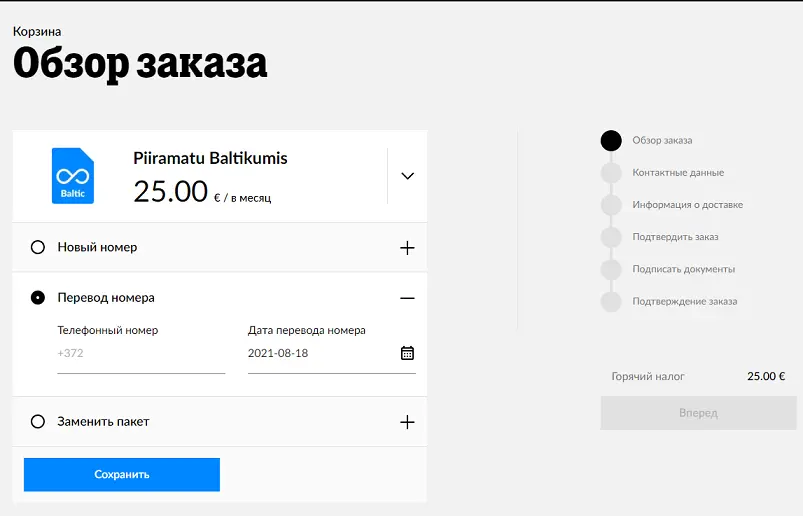Focus the Телефонный номер +372 field
The image size is (803, 516).
(x=141, y=354)
